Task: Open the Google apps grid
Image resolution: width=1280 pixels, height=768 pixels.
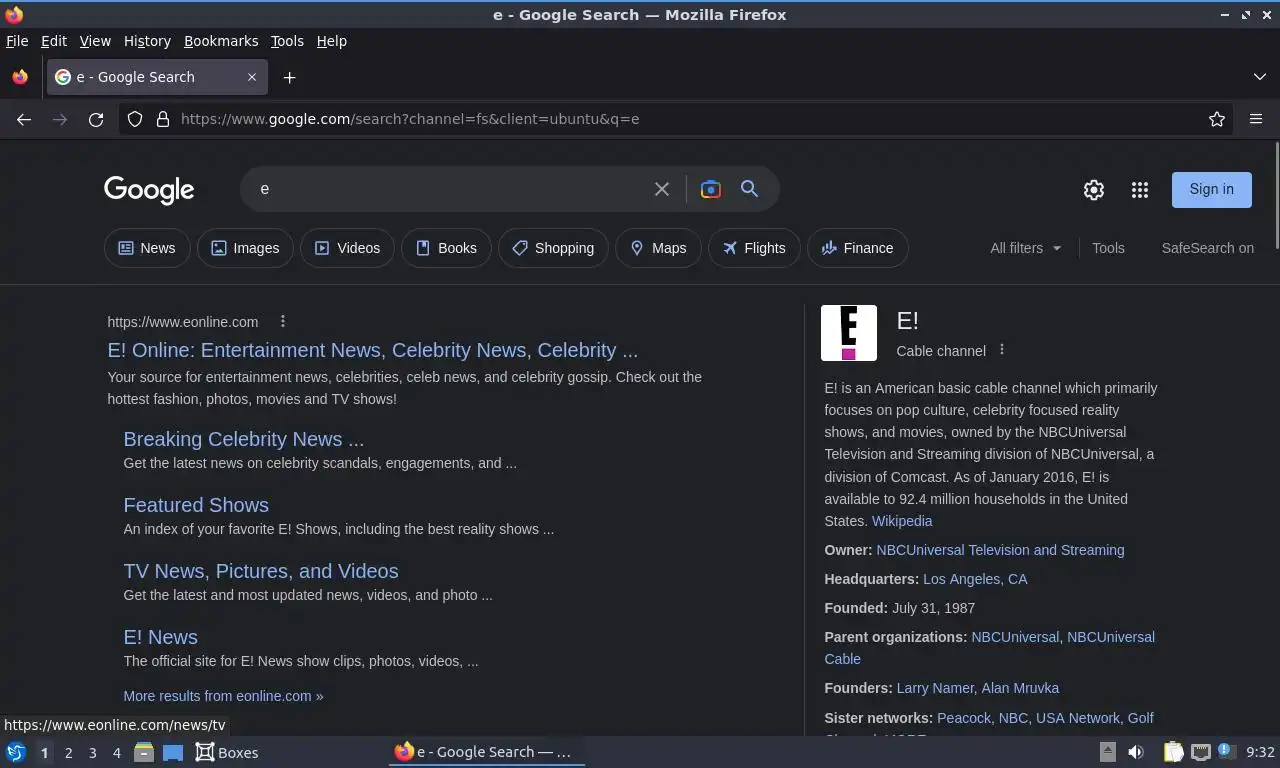Action: 1140,190
